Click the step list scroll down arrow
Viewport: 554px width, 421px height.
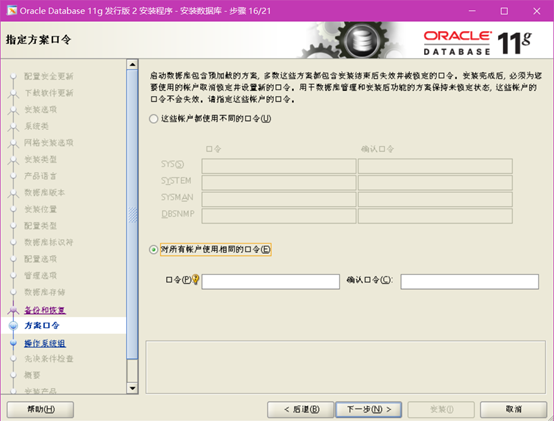pyautogui.click(x=132, y=388)
